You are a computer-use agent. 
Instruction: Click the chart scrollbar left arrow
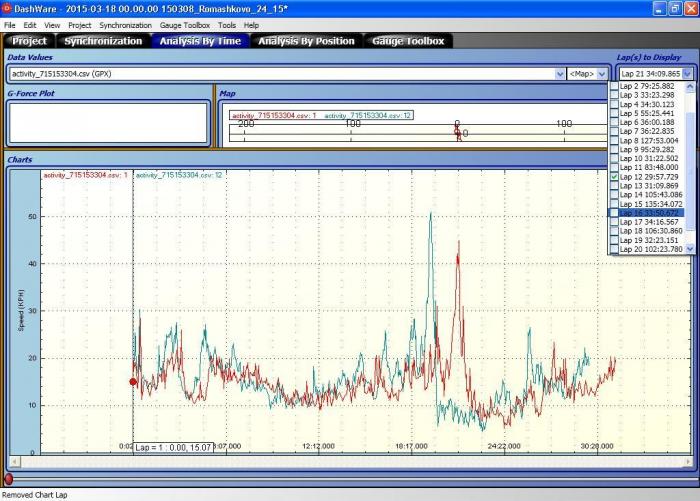(15, 462)
